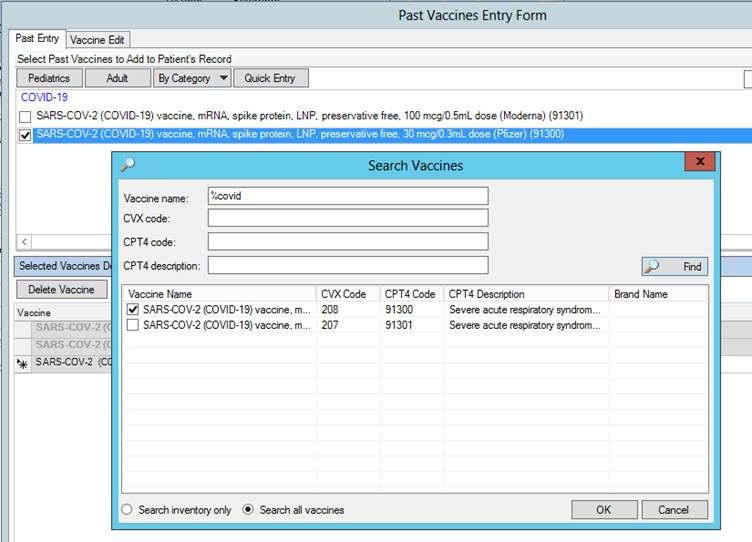The width and height of the screenshot is (752, 542).
Task: Click the CVX code input field
Action: coord(348,218)
